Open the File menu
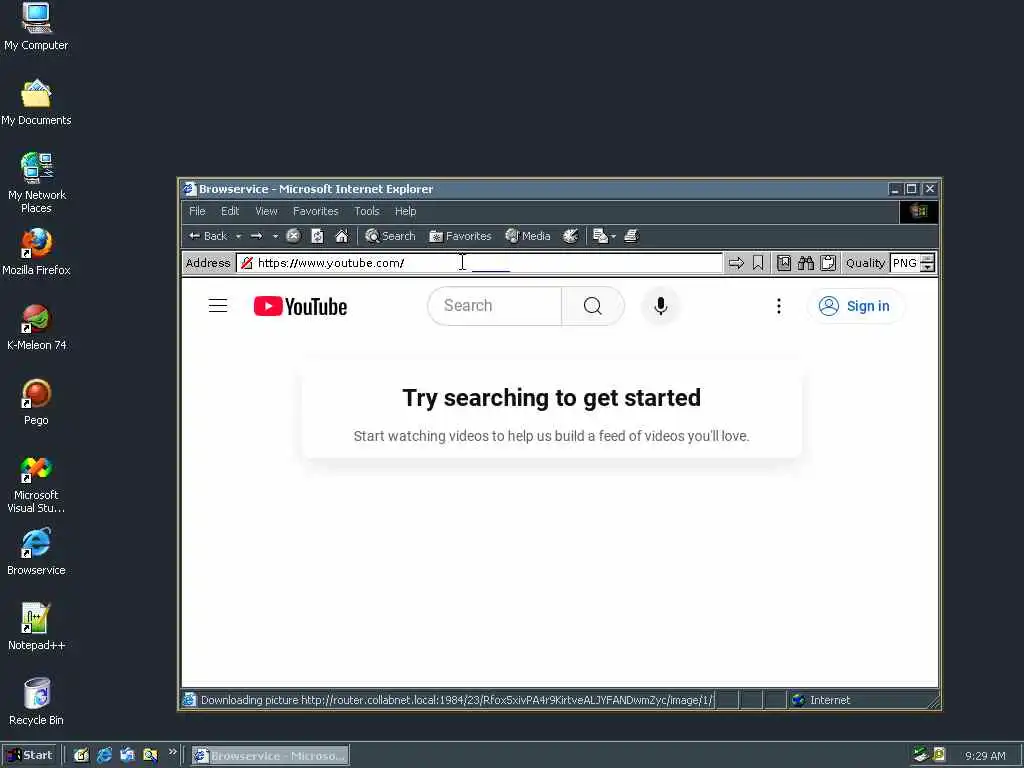The height and width of the screenshot is (768, 1024). coord(197,211)
